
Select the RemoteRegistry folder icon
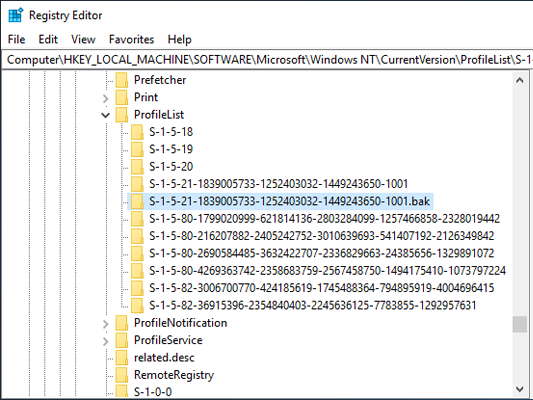coord(122,375)
